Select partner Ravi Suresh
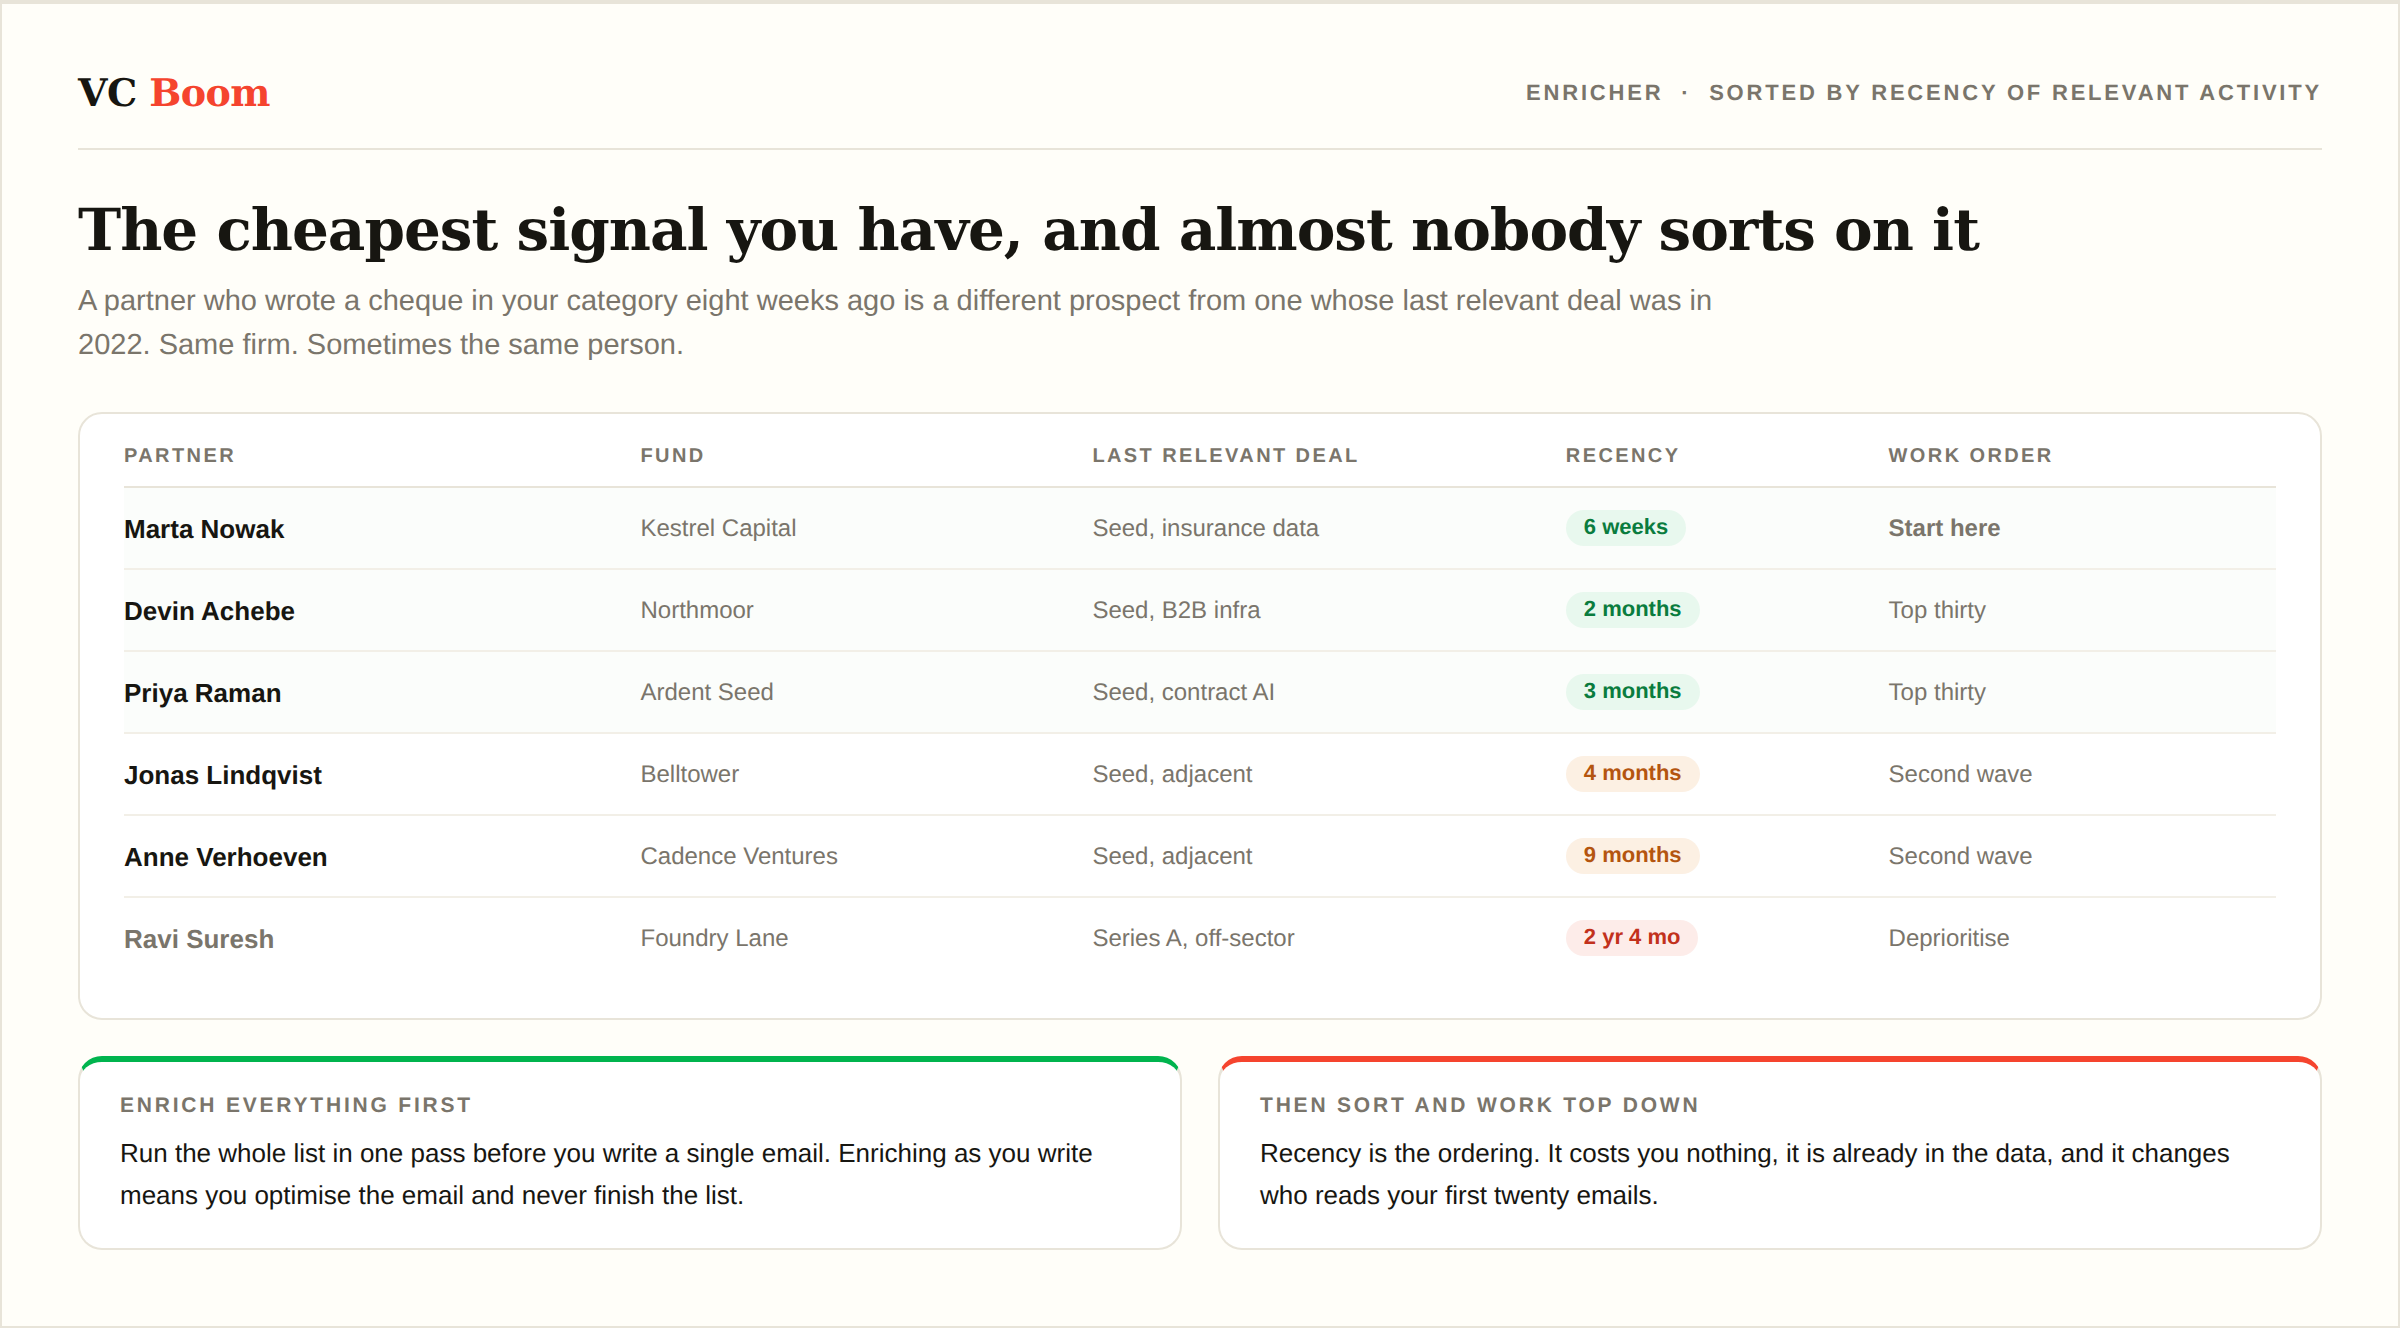 click(x=199, y=939)
